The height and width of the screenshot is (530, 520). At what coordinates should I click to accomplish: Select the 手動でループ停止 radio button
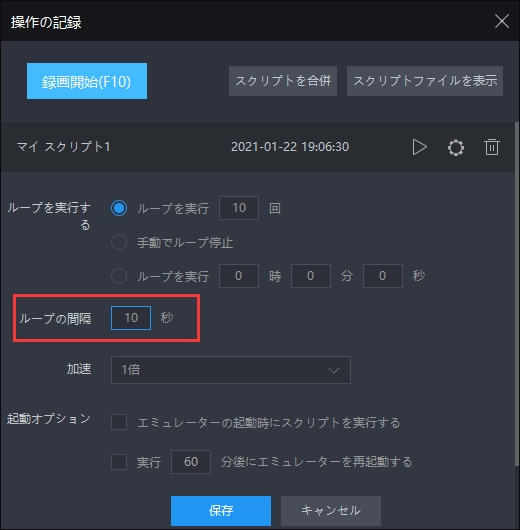tap(119, 242)
